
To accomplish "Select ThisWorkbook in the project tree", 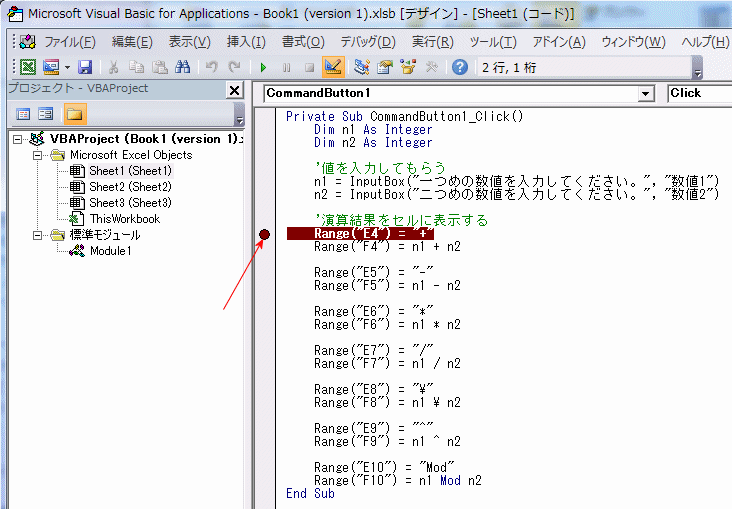I will 123,219.
